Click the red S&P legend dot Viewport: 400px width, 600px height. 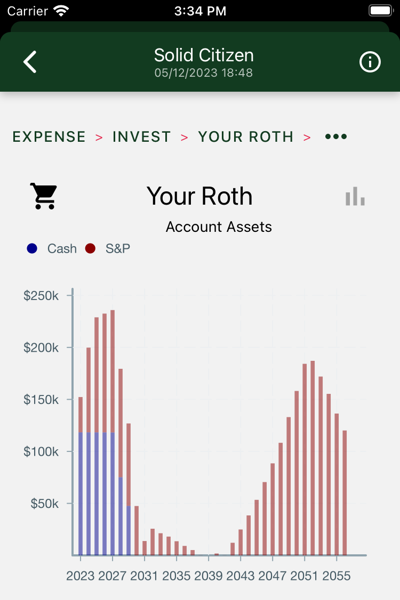coord(90,248)
